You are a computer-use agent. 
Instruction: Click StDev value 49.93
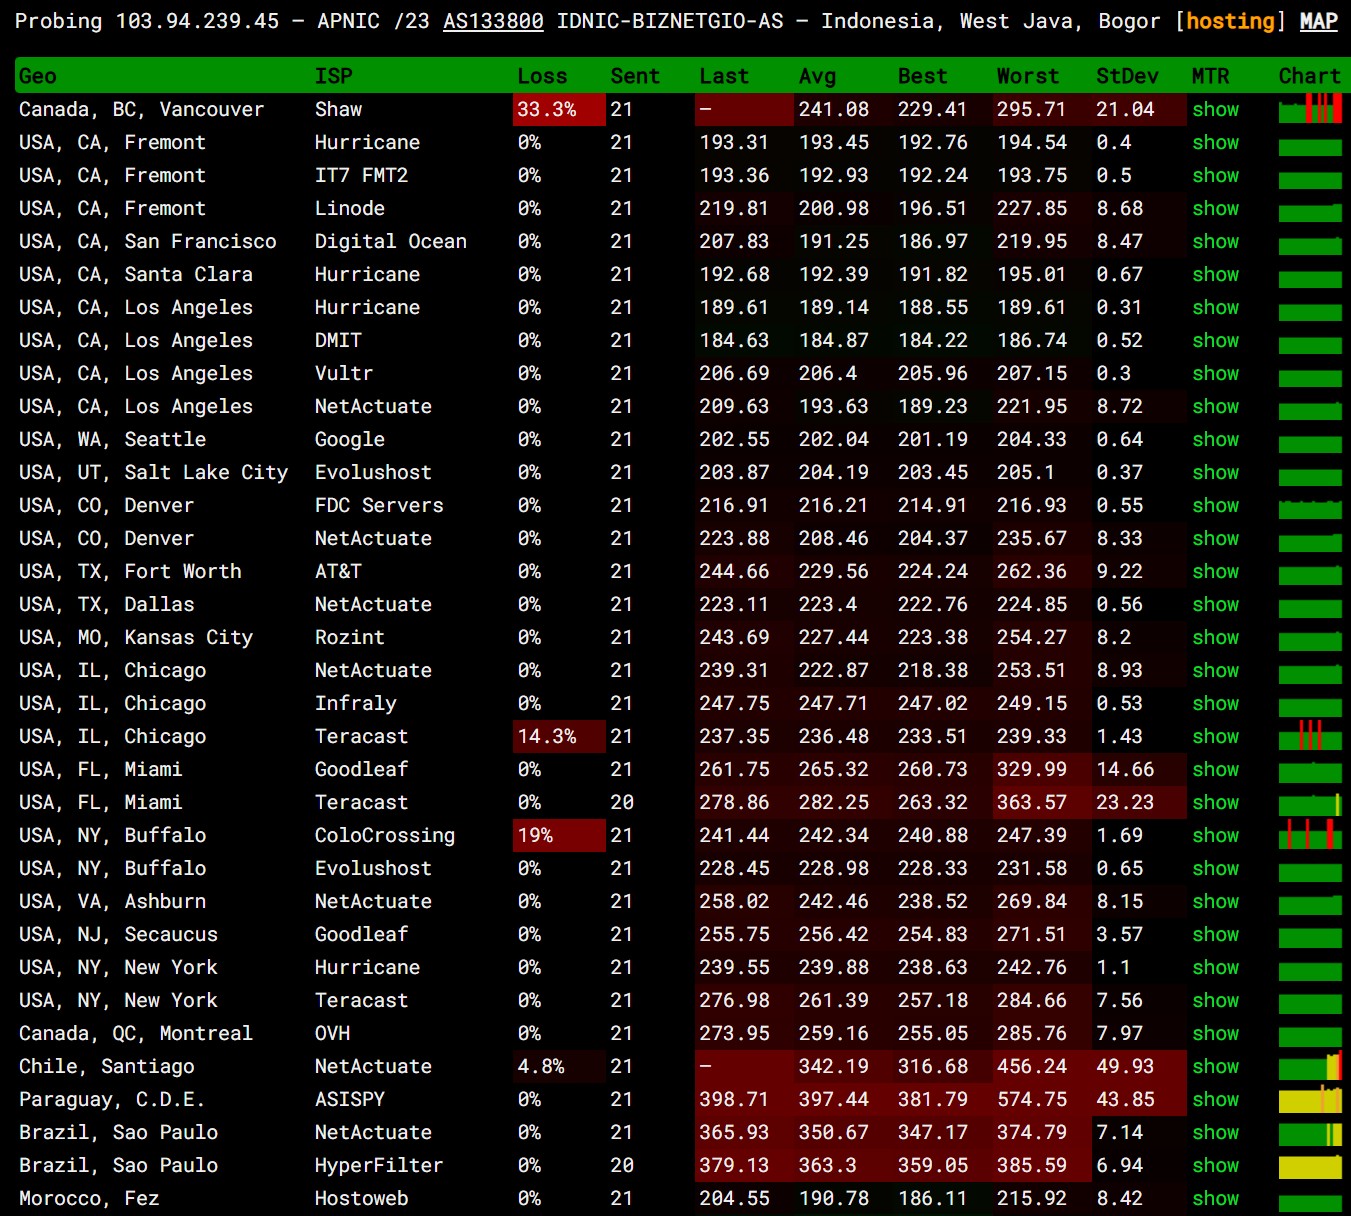pyautogui.click(x=1125, y=1066)
